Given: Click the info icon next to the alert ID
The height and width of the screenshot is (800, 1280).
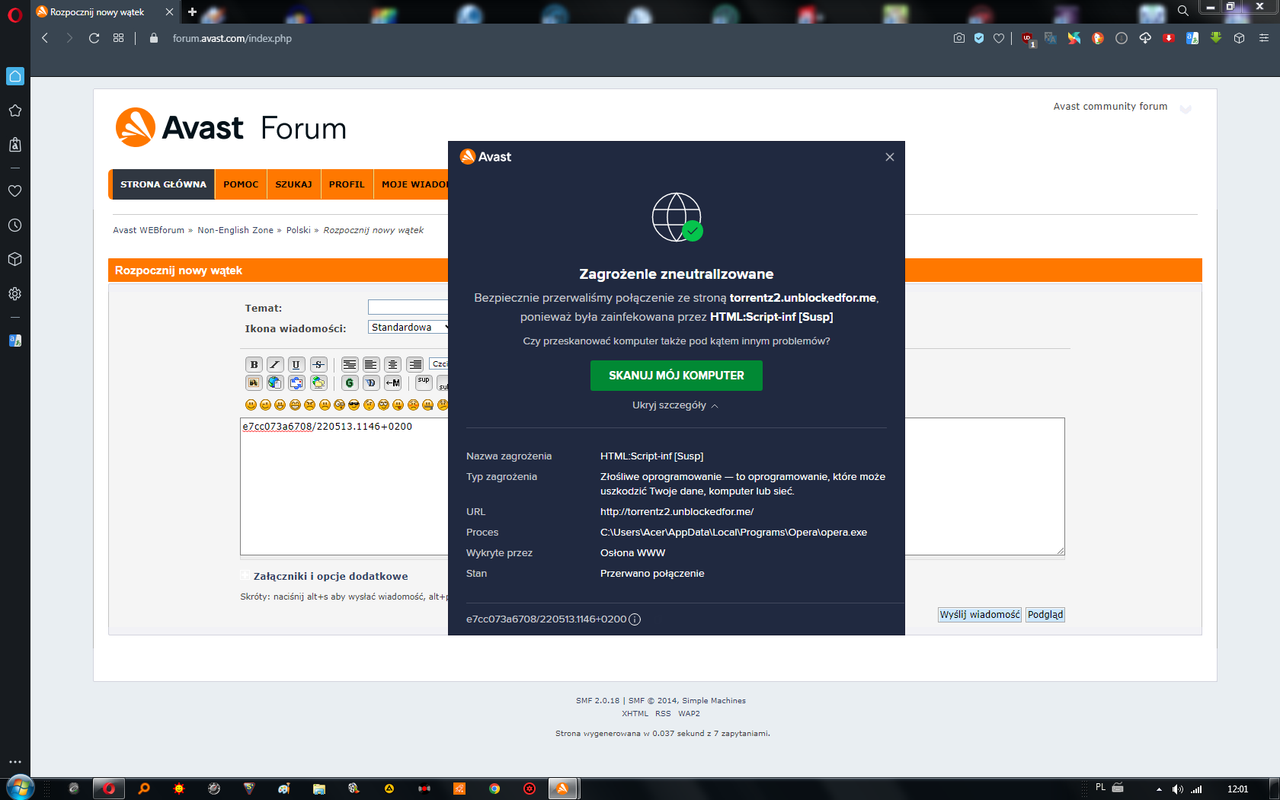Looking at the screenshot, I should tap(635, 619).
